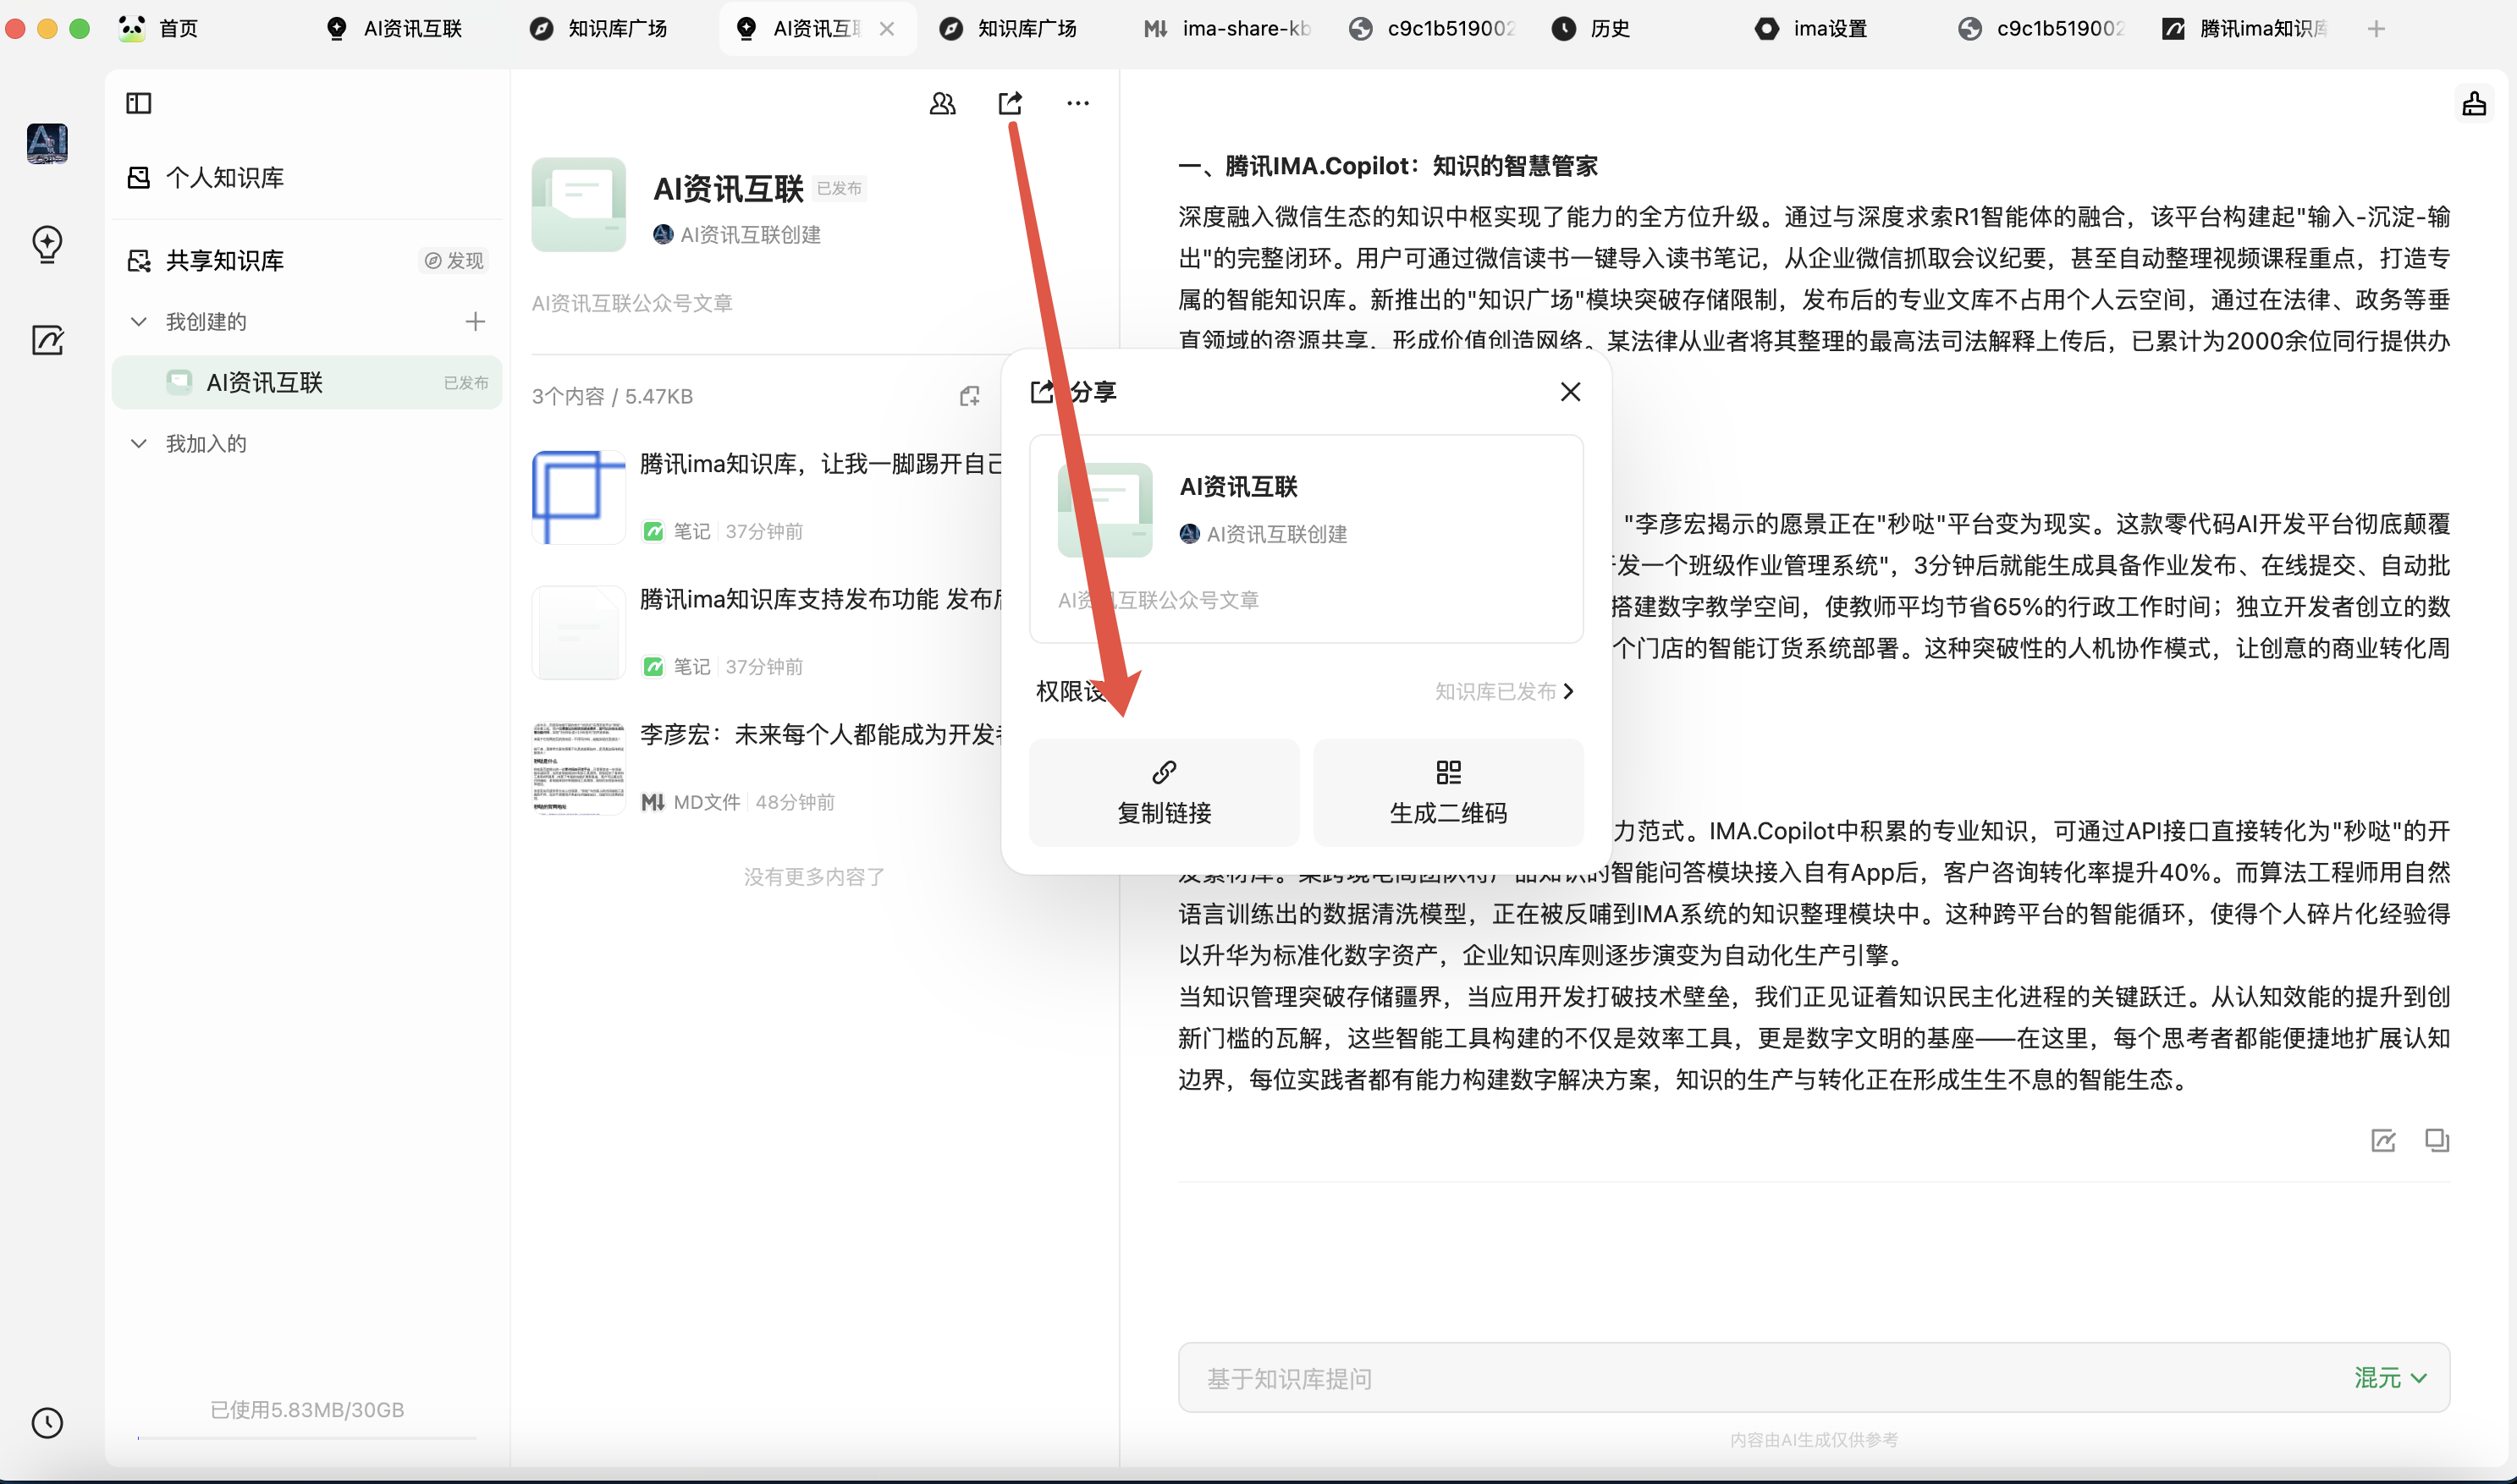Click the plus icon next to 我创建的
The height and width of the screenshot is (1484, 2517).
click(x=475, y=321)
